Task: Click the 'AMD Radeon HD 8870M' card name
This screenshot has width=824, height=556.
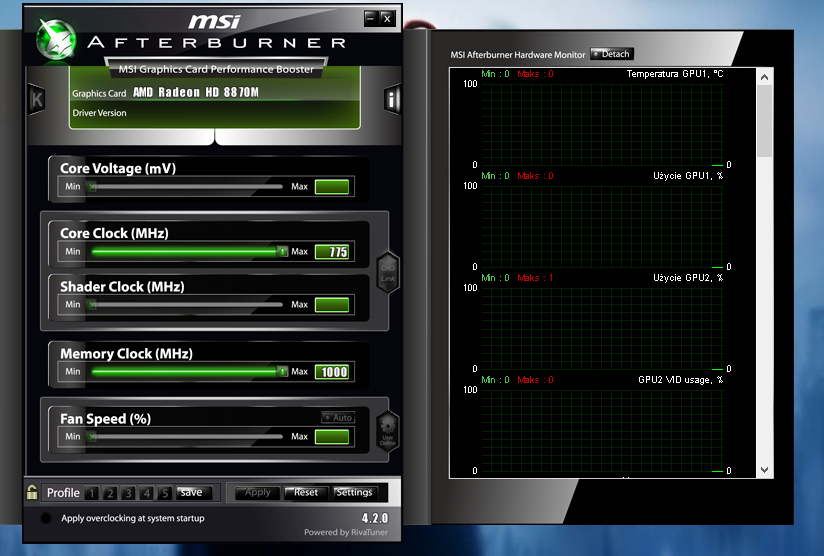Action: coord(195,92)
